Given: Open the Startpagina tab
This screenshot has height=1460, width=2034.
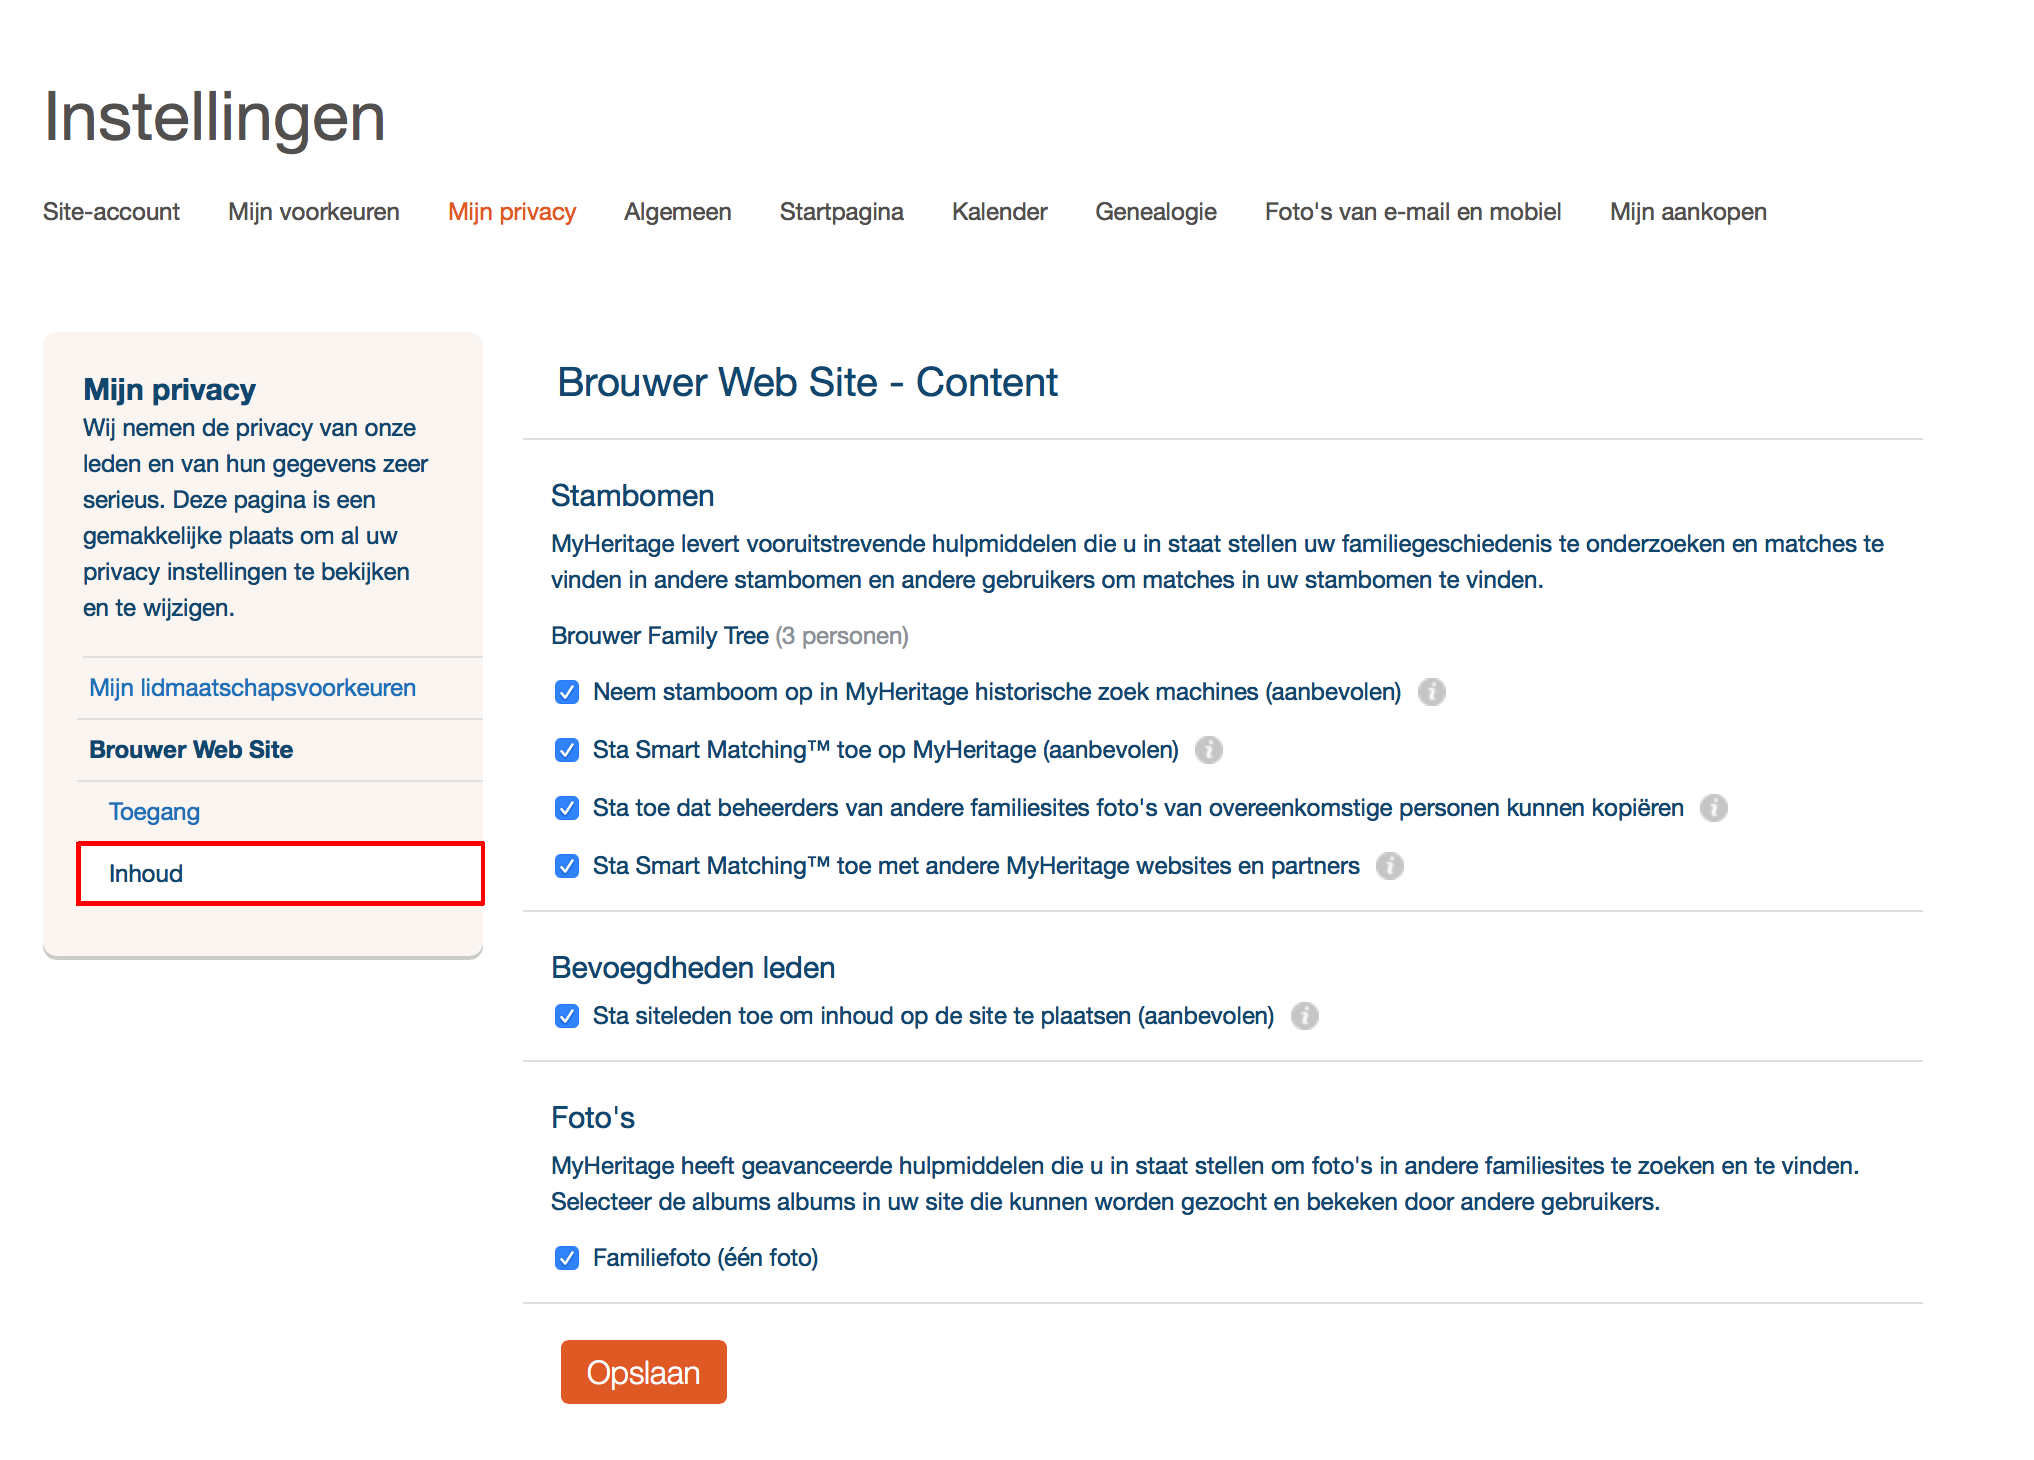Looking at the screenshot, I should 842,212.
